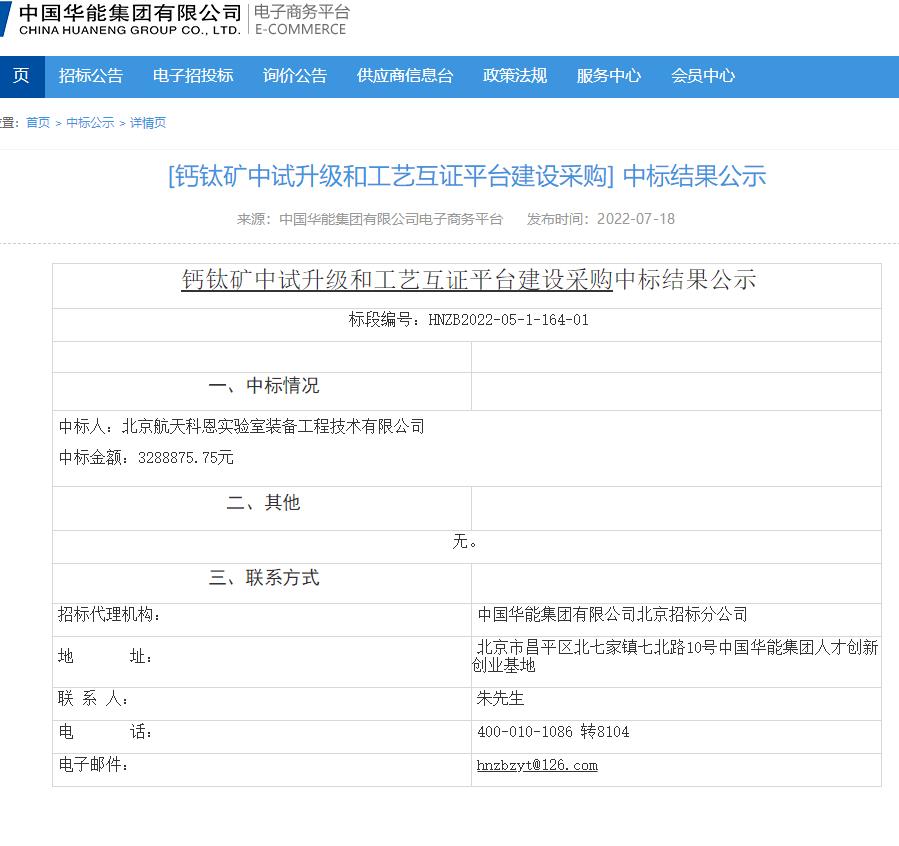This screenshot has width=899, height=846.
Task: Open the 招标公告 navigation menu
Action: (x=93, y=77)
